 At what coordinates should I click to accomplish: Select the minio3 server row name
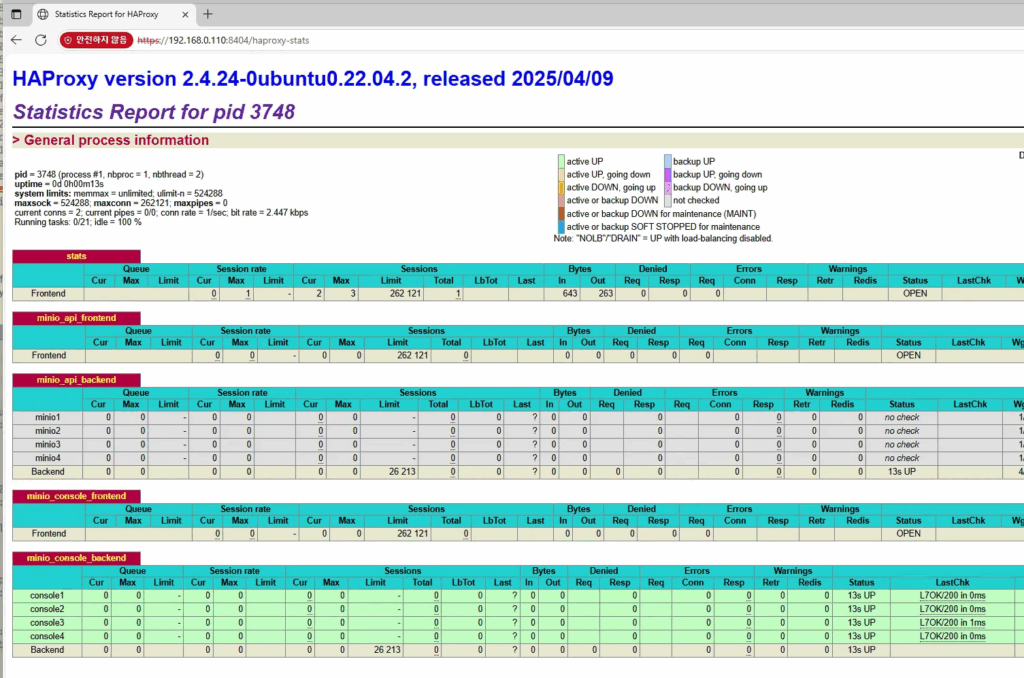pos(48,445)
